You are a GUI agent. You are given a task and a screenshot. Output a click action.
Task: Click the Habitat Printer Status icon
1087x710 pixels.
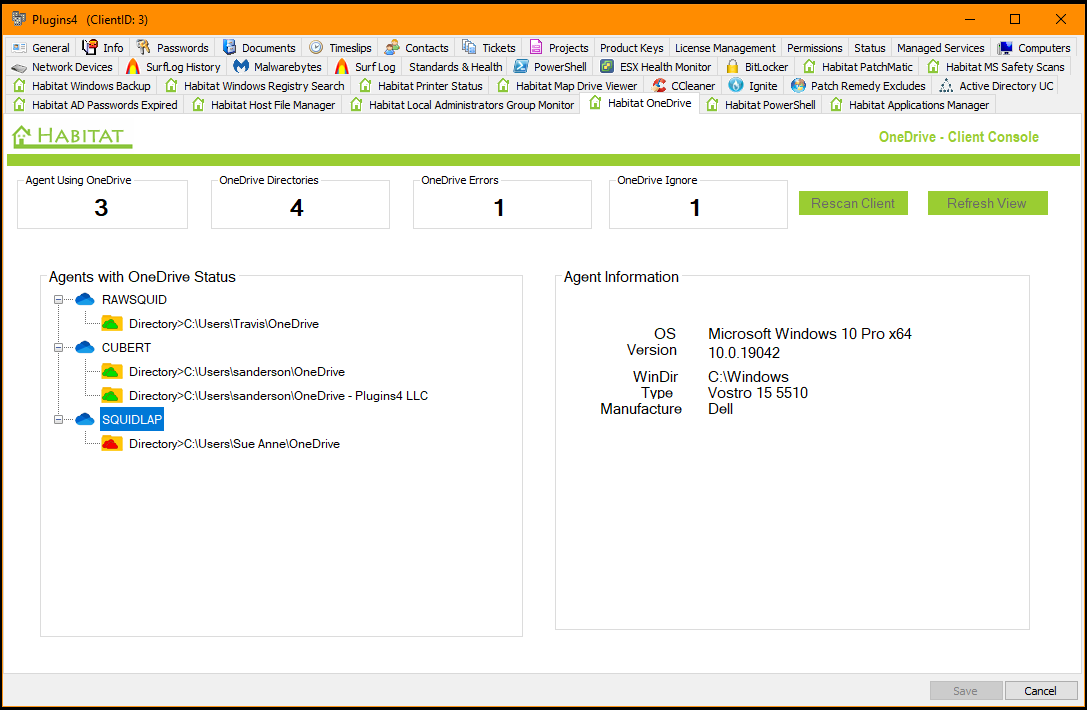click(x=365, y=85)
